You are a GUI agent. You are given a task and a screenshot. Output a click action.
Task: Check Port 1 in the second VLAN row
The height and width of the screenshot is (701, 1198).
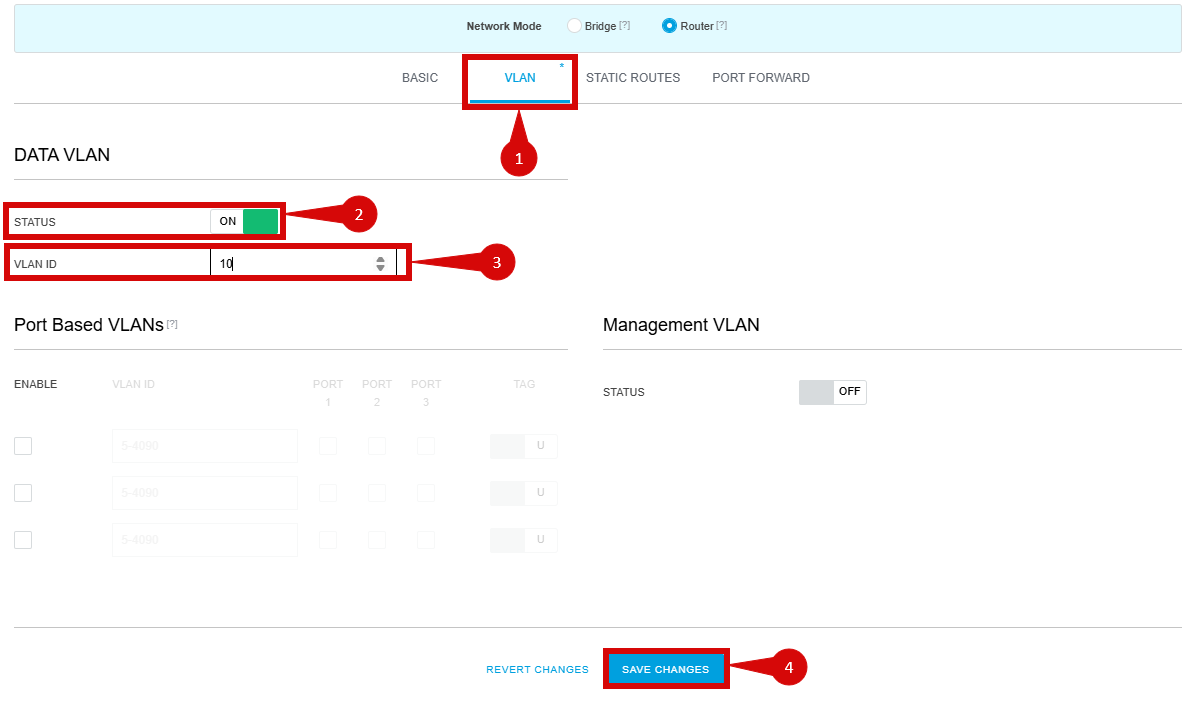(328, 493)
